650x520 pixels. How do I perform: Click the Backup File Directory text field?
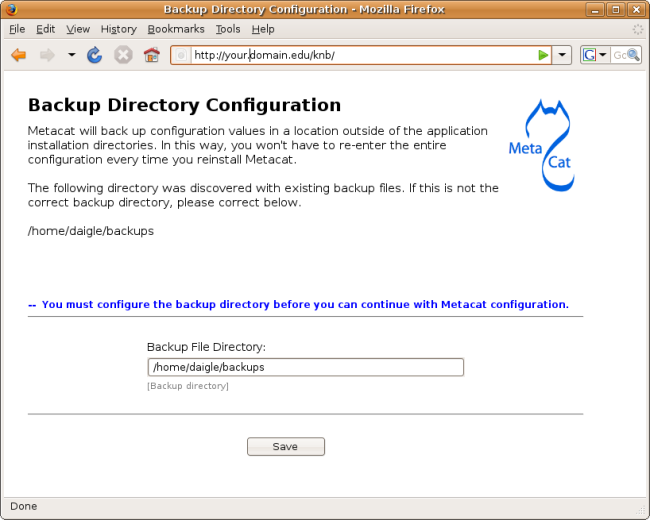click(305, 367)
